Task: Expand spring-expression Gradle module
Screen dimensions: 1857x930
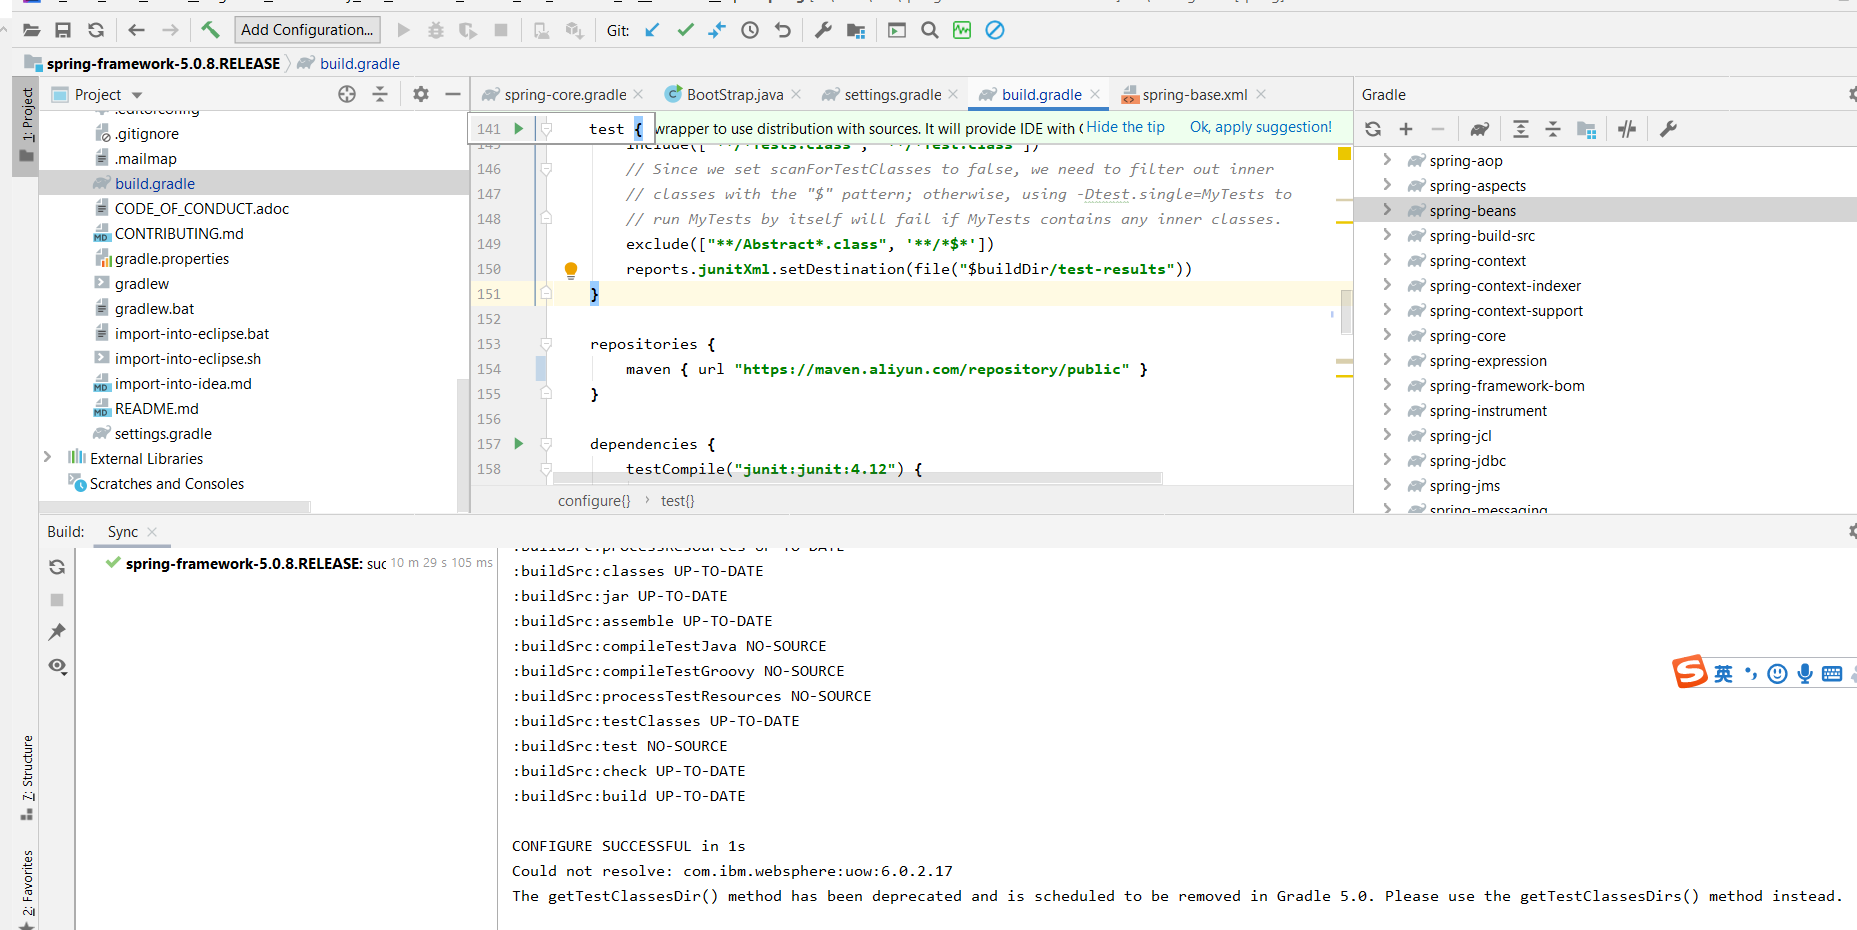Action: (x=1387, y=359)
